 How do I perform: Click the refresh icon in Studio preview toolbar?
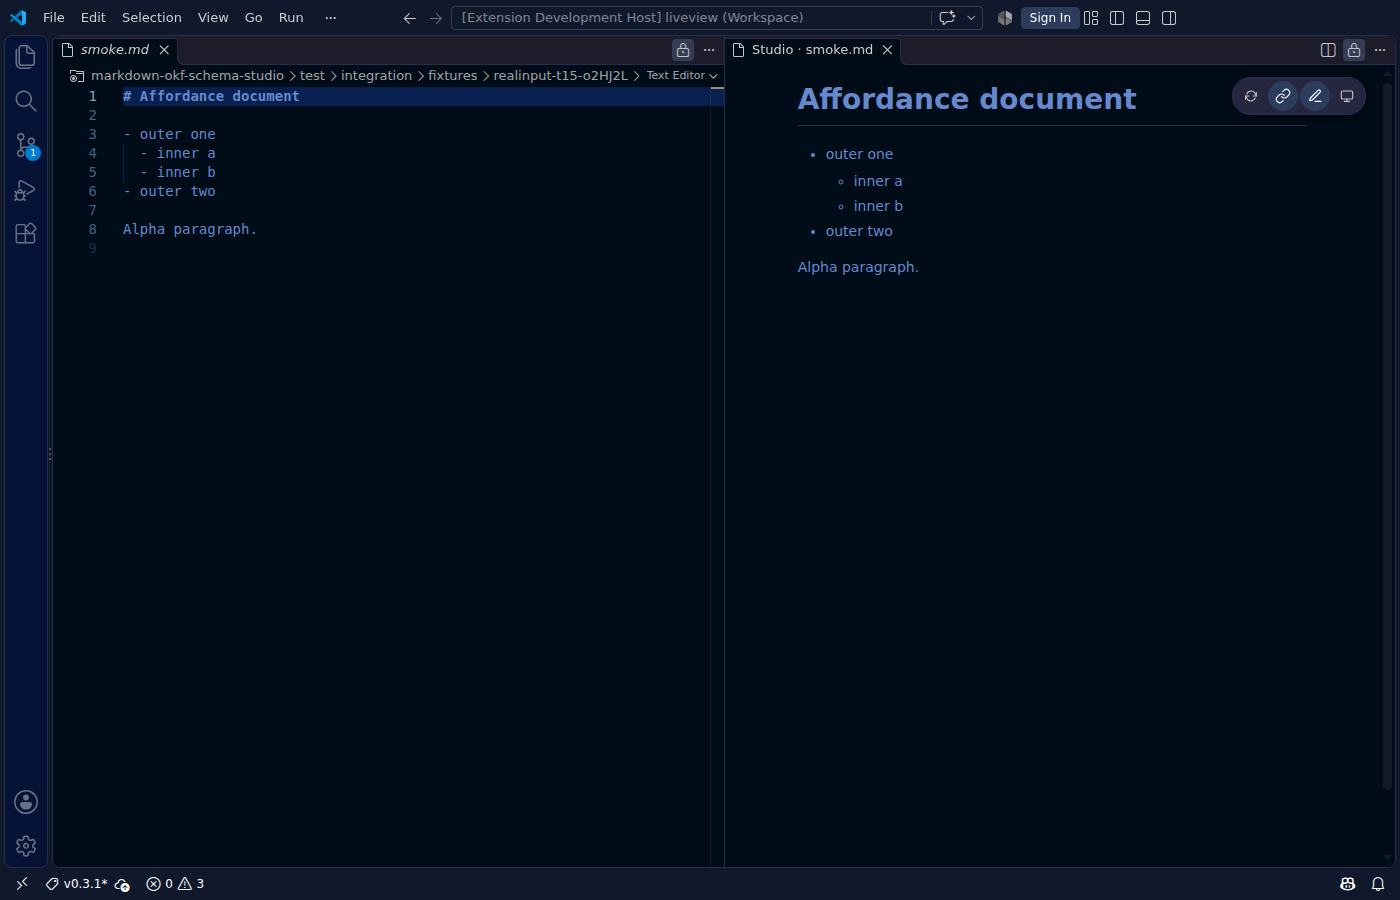click(1251, 96)
